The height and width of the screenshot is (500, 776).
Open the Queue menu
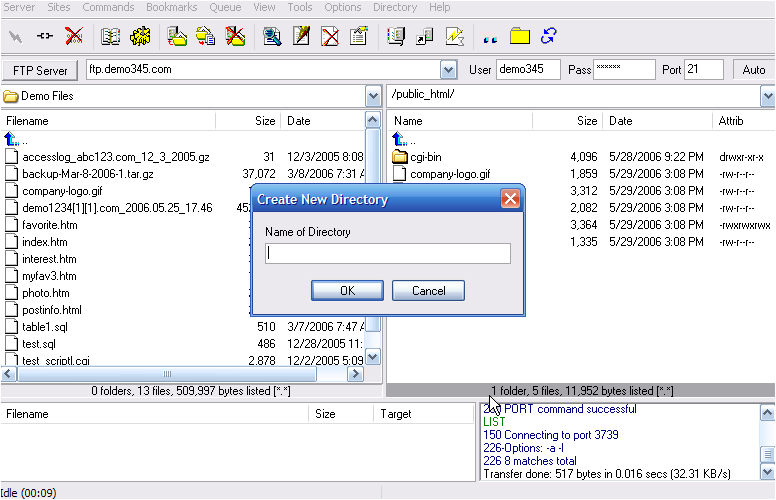click(x=225, y=7)
